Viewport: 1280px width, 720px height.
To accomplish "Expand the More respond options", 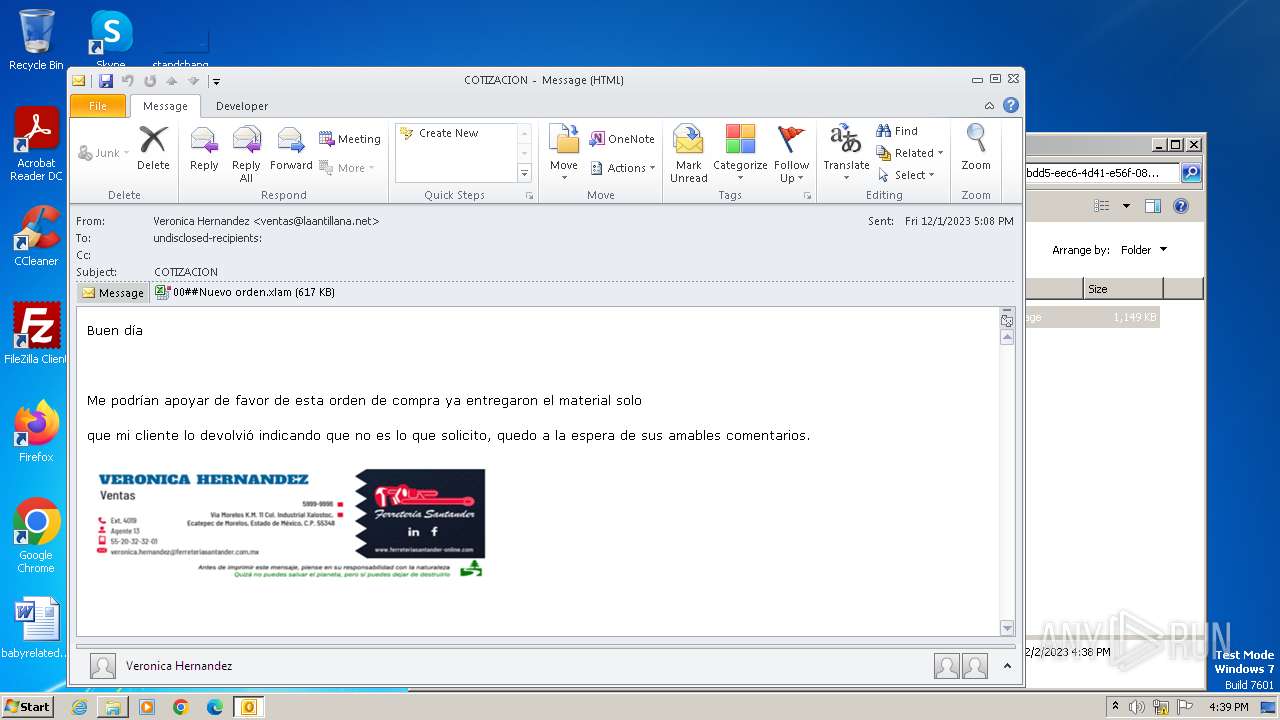I will (347, 168).
